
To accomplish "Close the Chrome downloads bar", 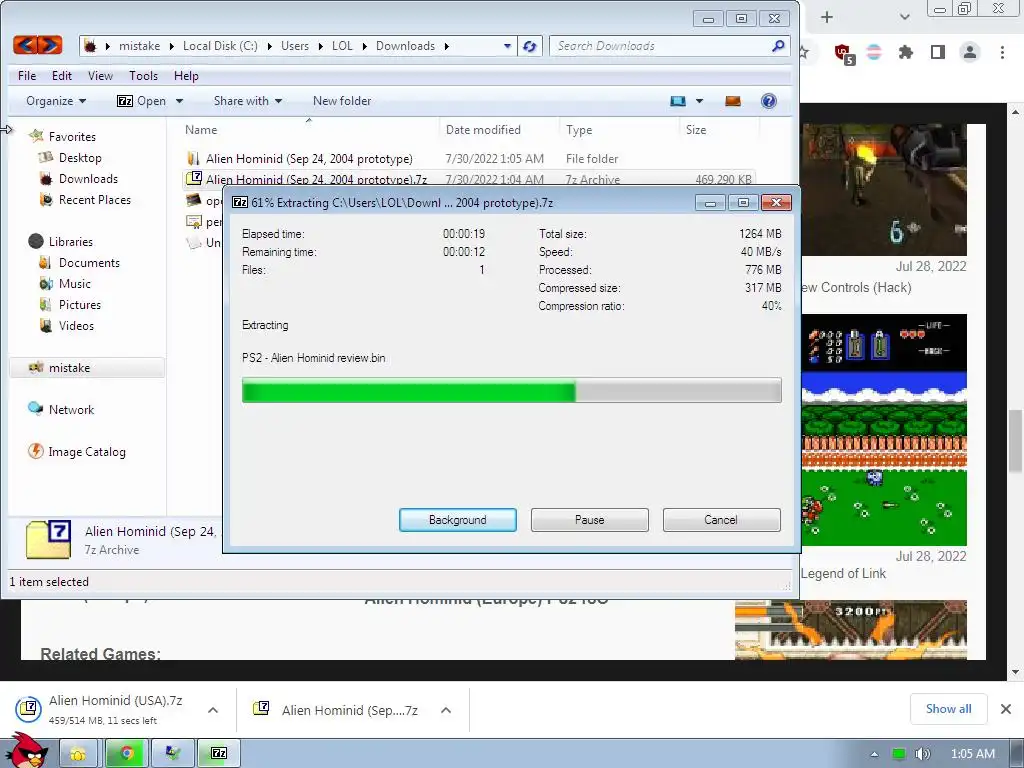I will point(1006,709).
